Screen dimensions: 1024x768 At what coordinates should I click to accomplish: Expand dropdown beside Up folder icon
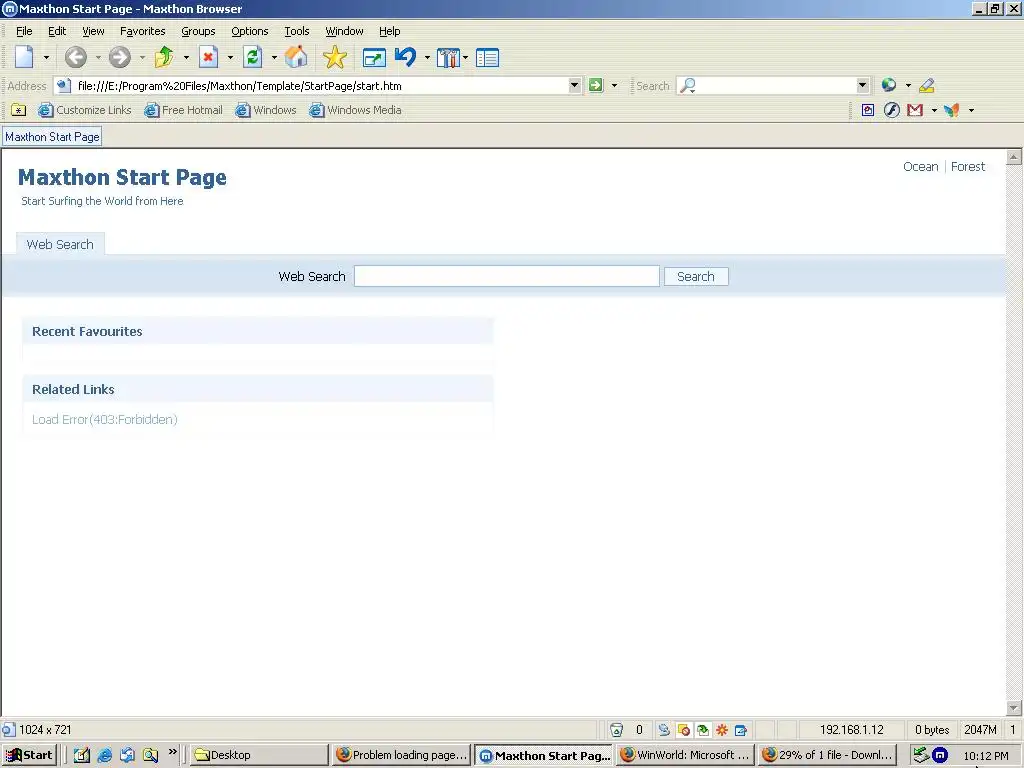click(x=186, y=58)
